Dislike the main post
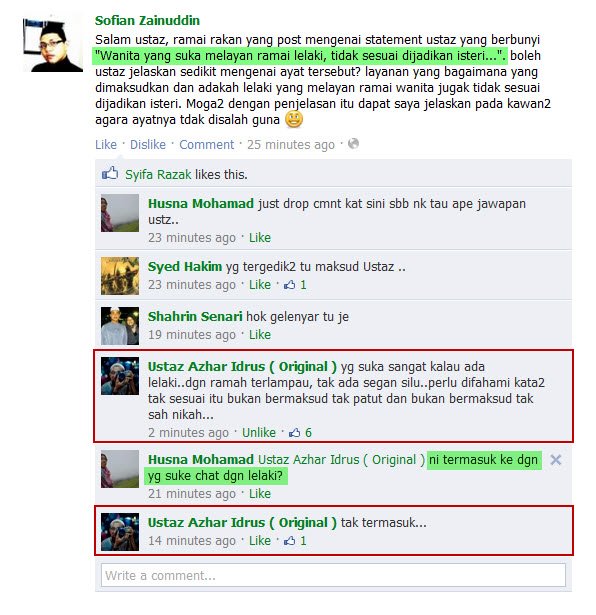 [148, 145]
